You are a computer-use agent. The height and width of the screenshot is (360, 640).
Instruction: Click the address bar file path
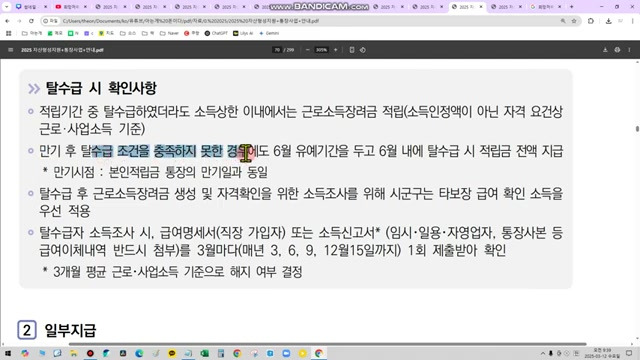[191, 21]
